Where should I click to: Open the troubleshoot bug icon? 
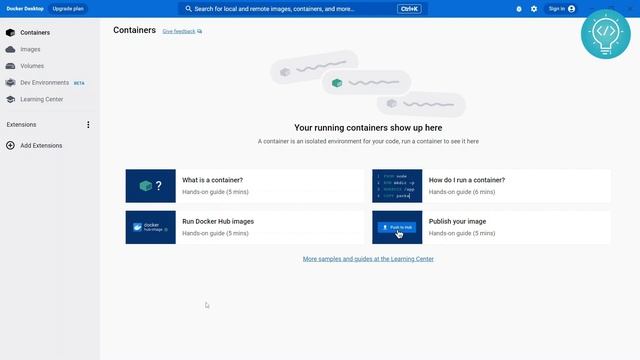click(x=519, y=9)
